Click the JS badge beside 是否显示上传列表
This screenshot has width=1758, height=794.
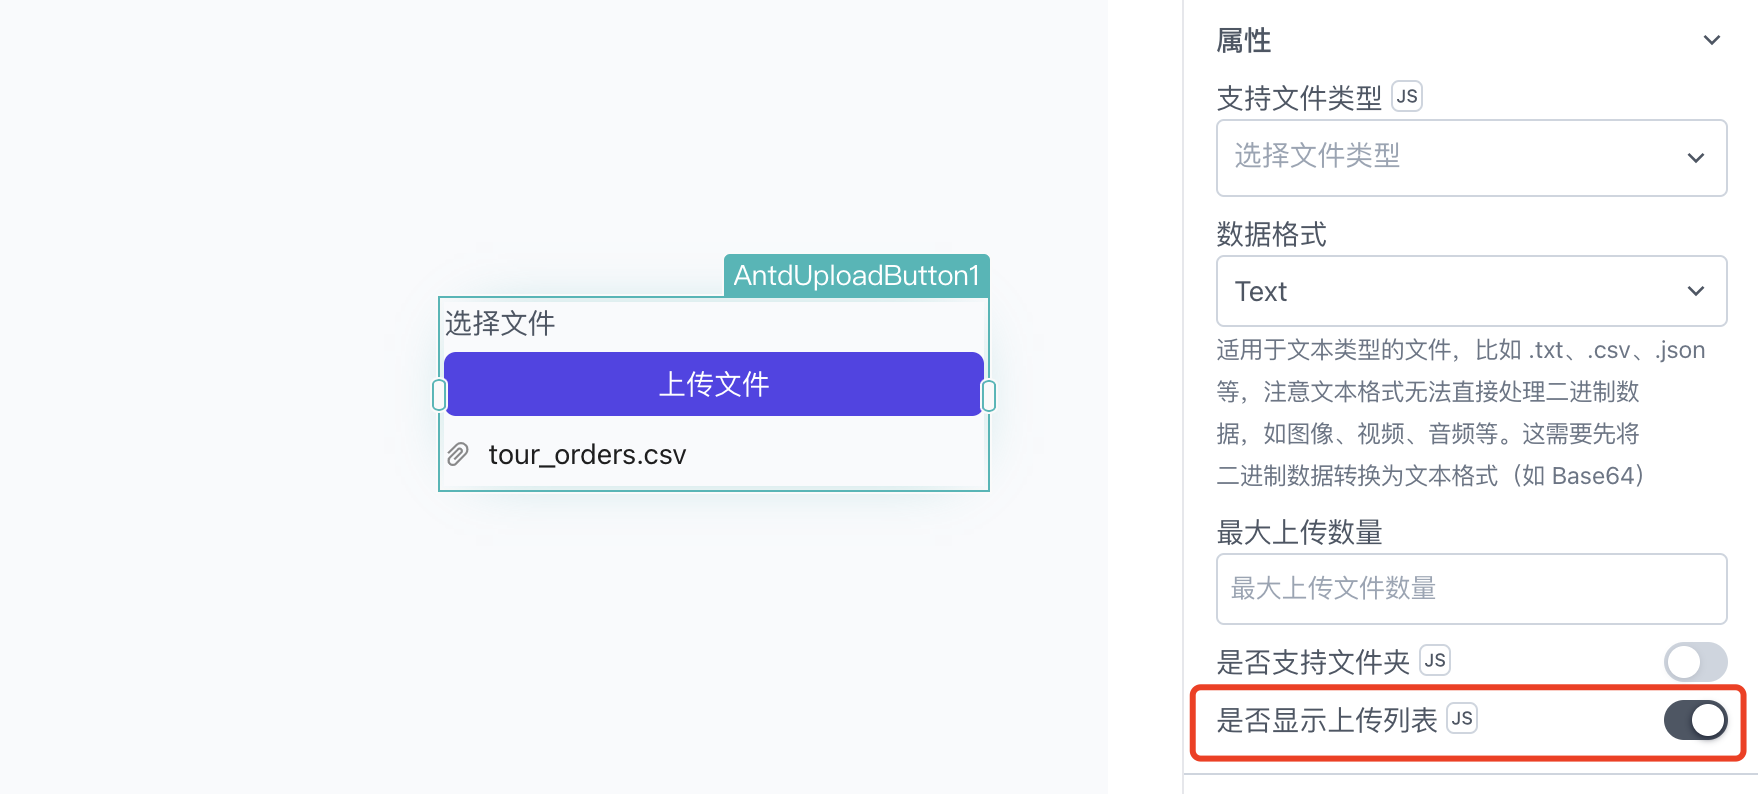(x=1462, y=718)
